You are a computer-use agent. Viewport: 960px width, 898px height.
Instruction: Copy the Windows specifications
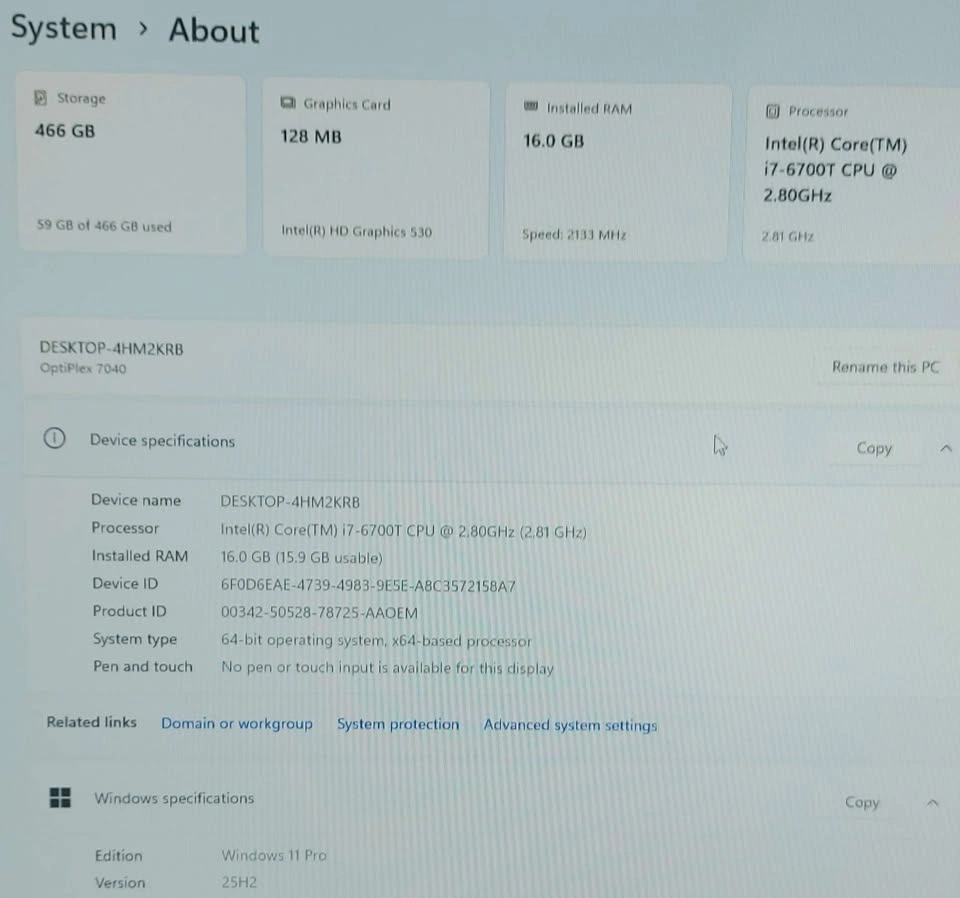[862, 802]
